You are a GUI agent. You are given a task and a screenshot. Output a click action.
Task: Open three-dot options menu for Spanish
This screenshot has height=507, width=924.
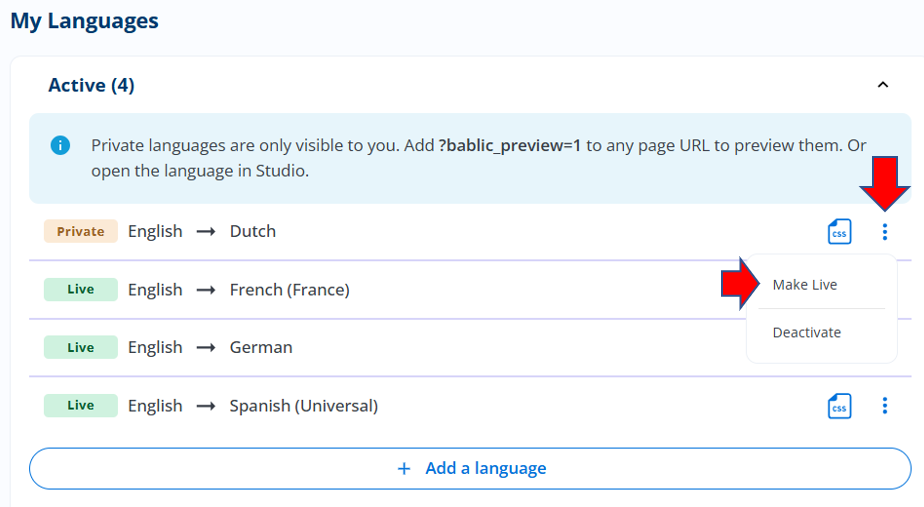[885, 406]
